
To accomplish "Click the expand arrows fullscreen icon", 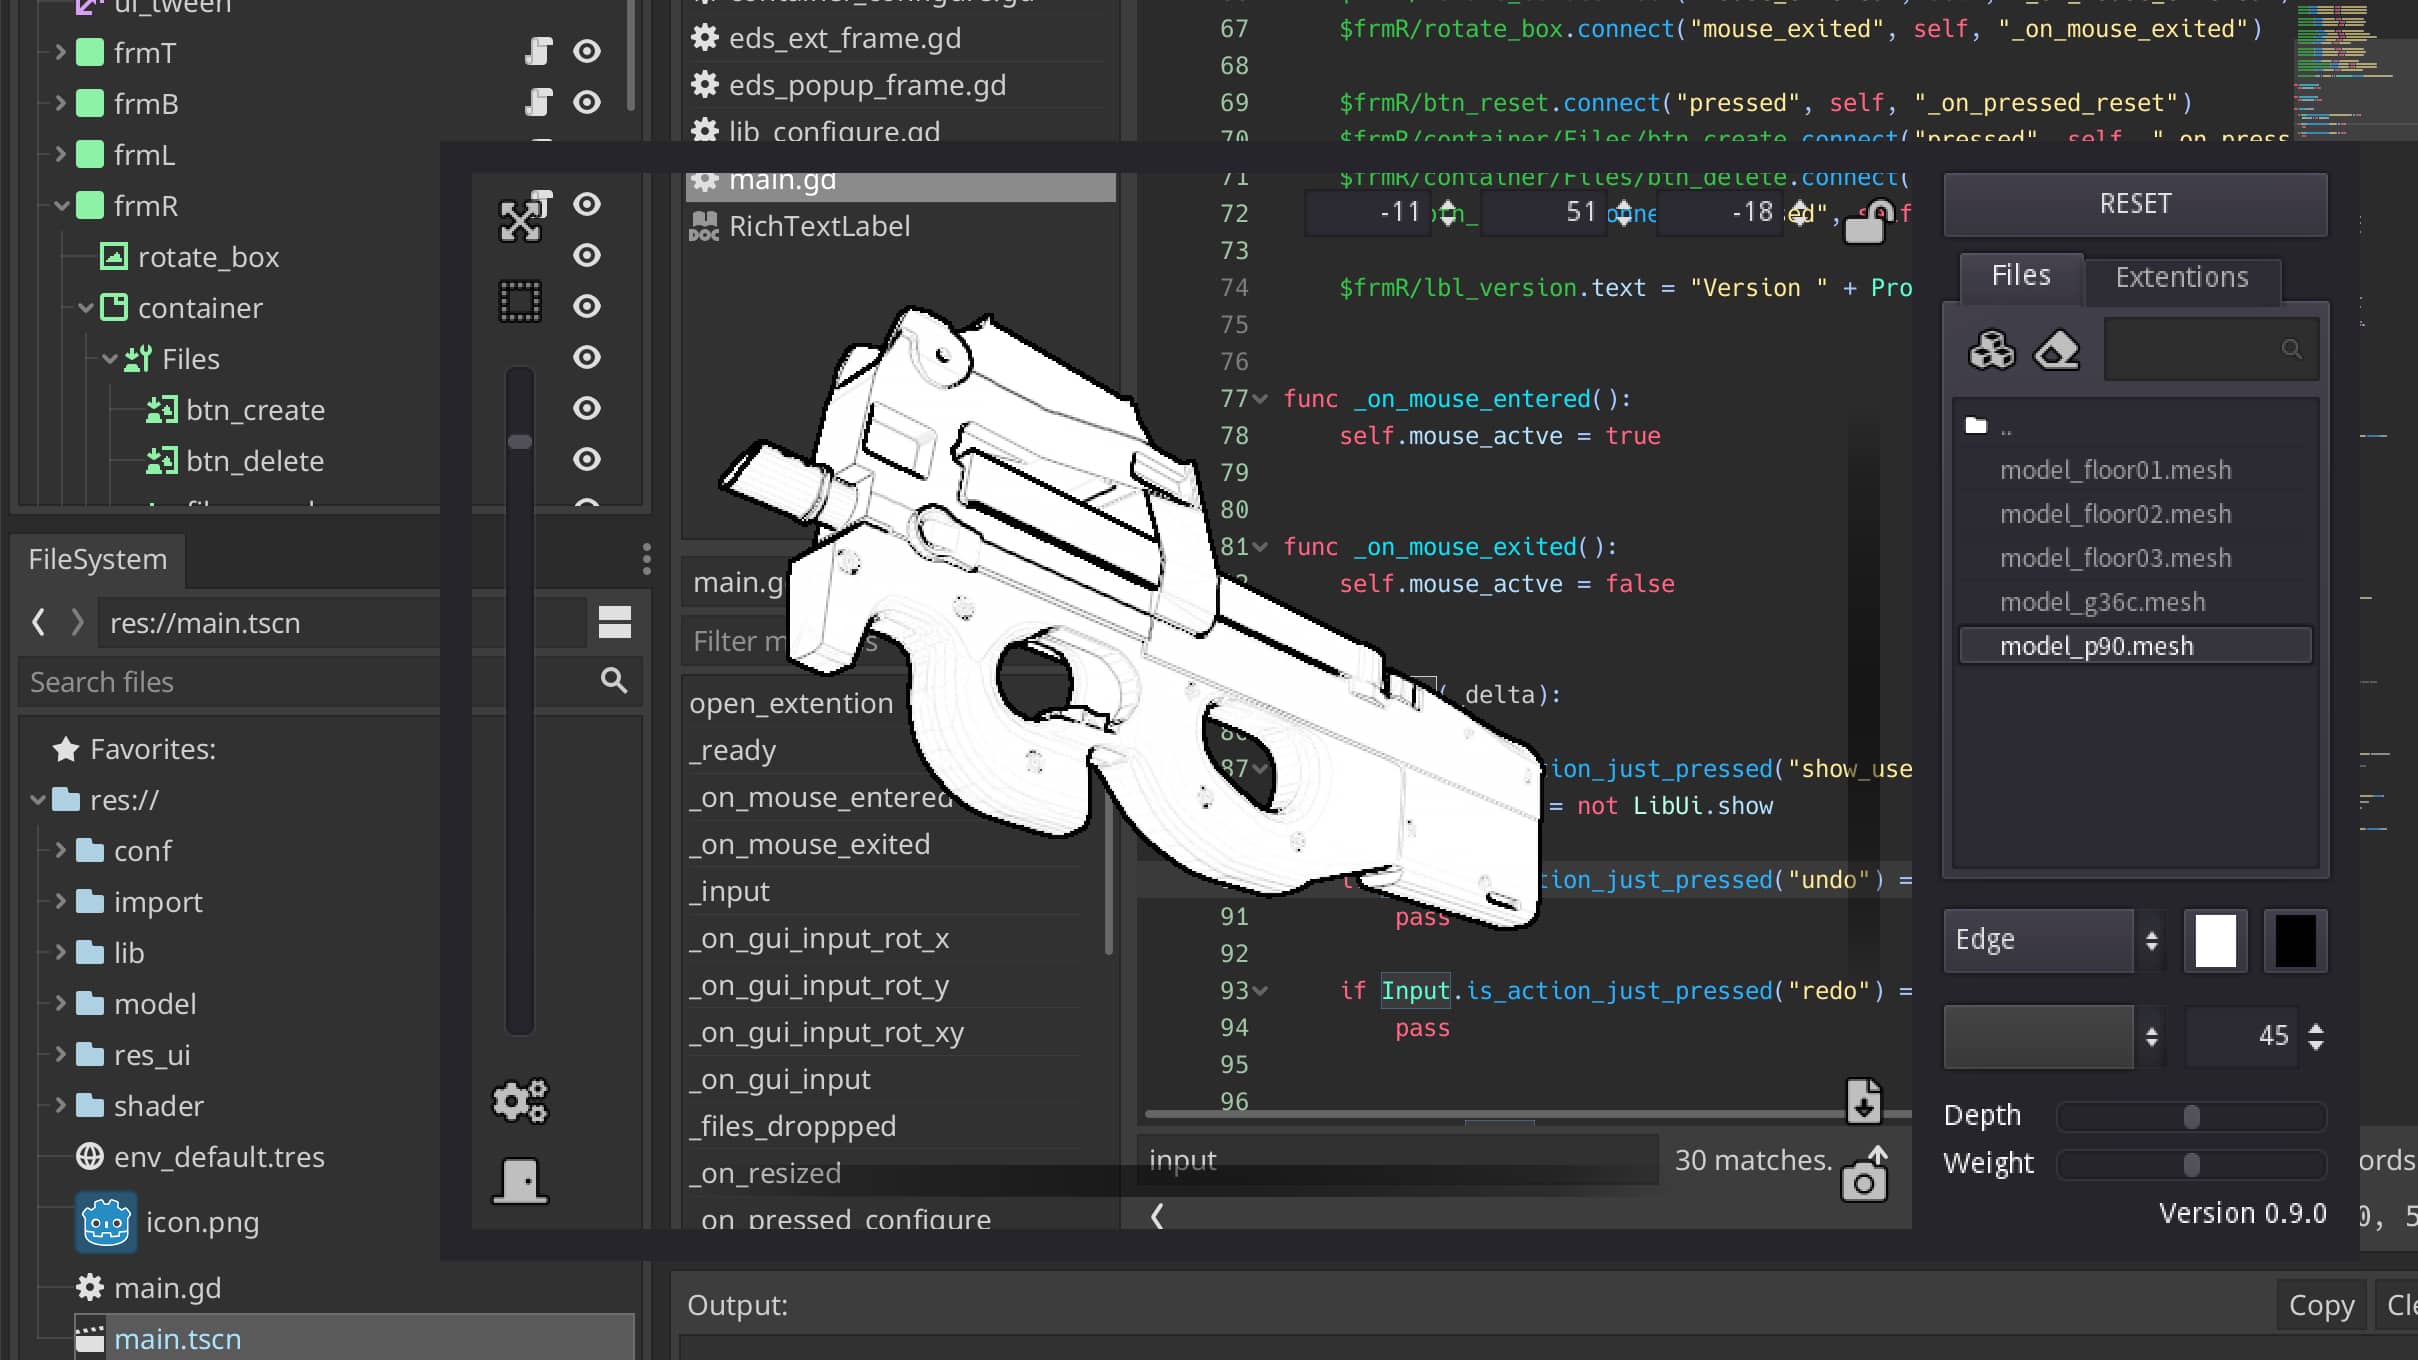I will point(520,220).
